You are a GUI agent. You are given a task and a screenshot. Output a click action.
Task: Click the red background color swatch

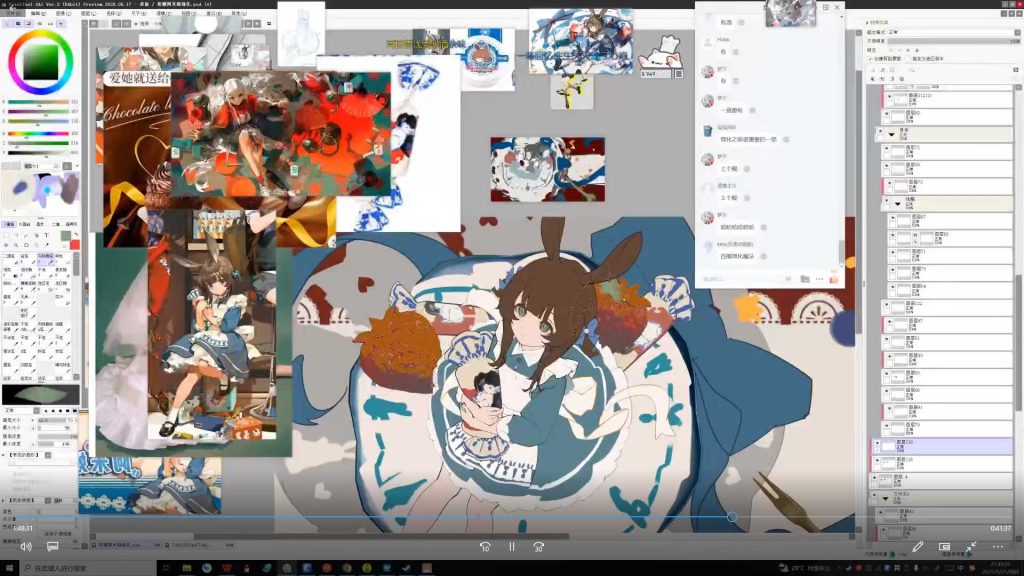[74, 245]
